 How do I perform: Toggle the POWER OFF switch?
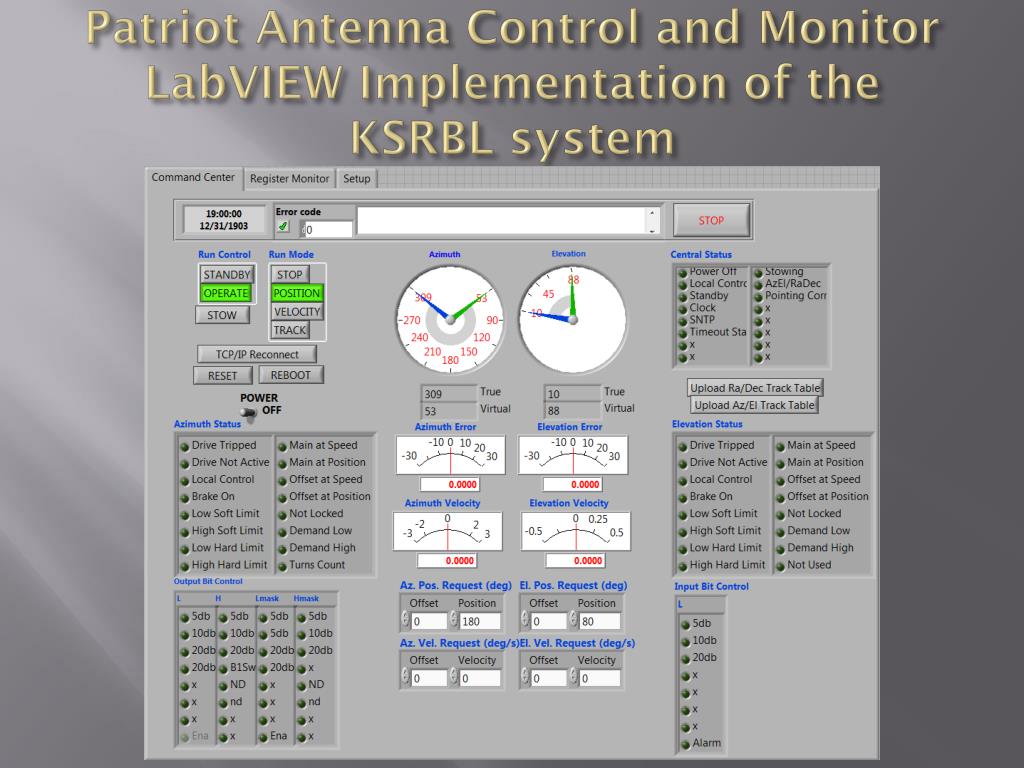coord(249,412)
